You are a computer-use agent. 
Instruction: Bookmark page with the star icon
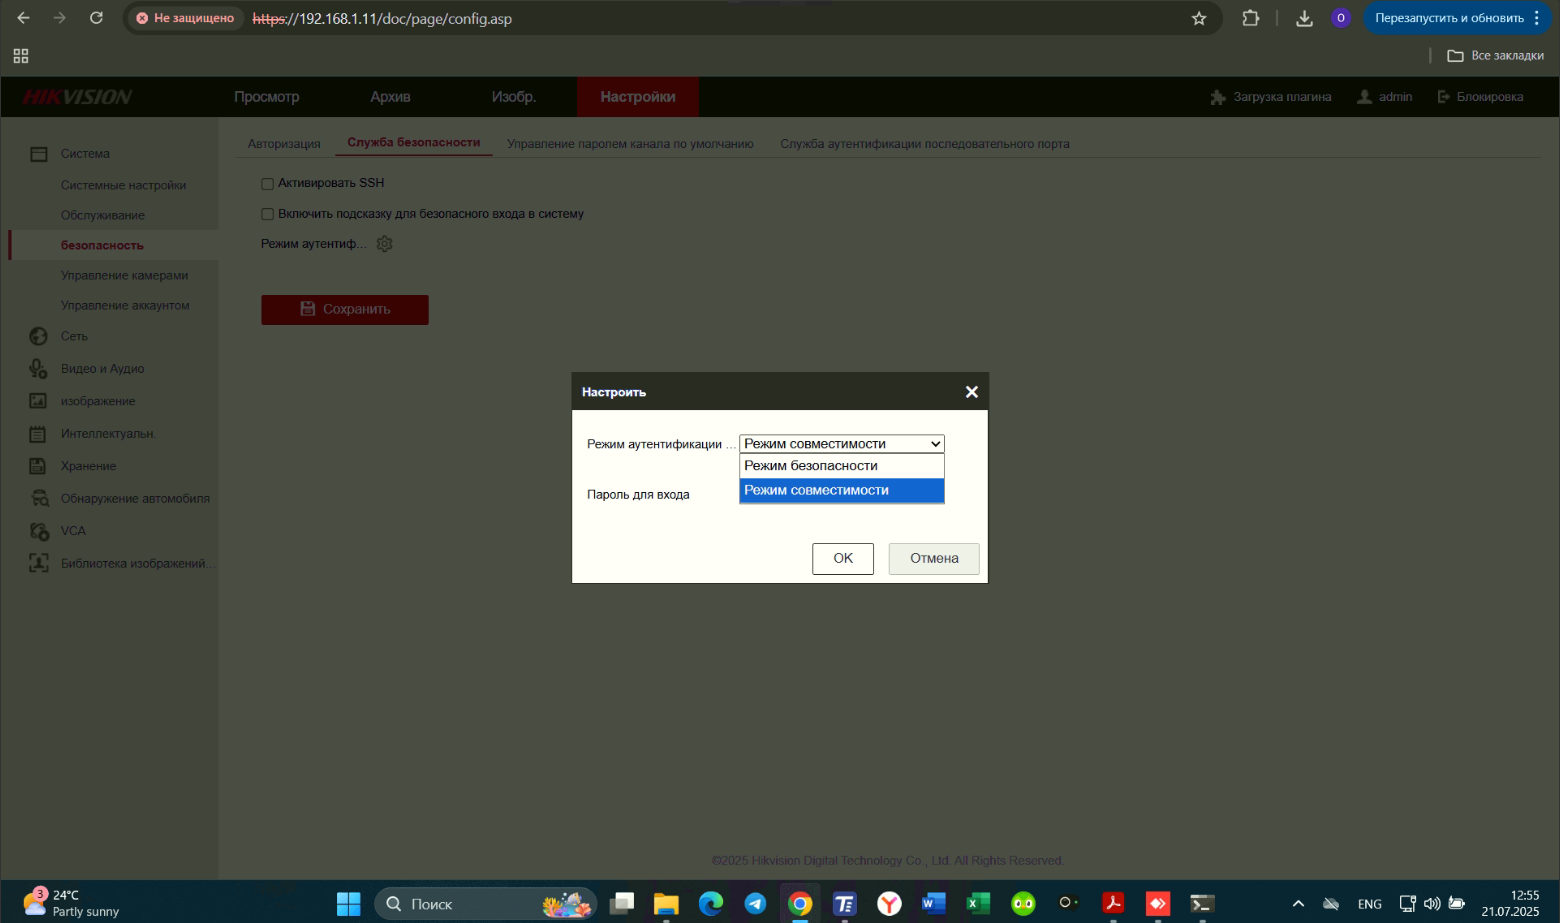click(1199, 18)
